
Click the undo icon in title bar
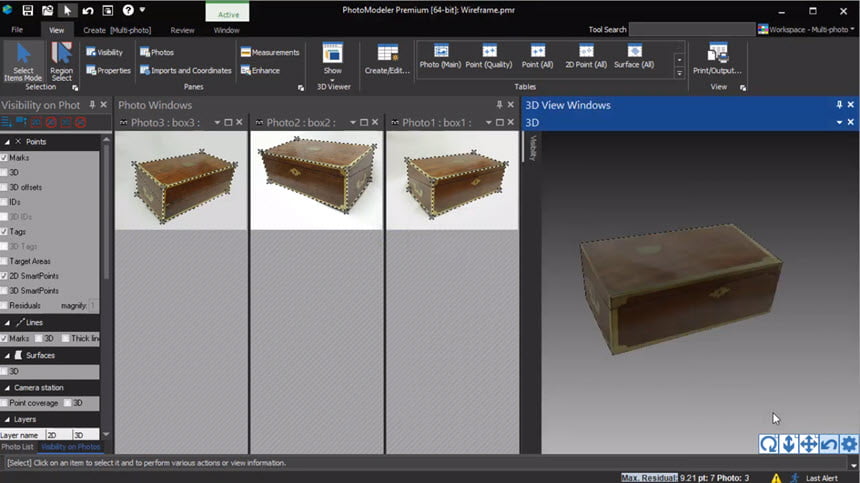[x=87, y=10]
